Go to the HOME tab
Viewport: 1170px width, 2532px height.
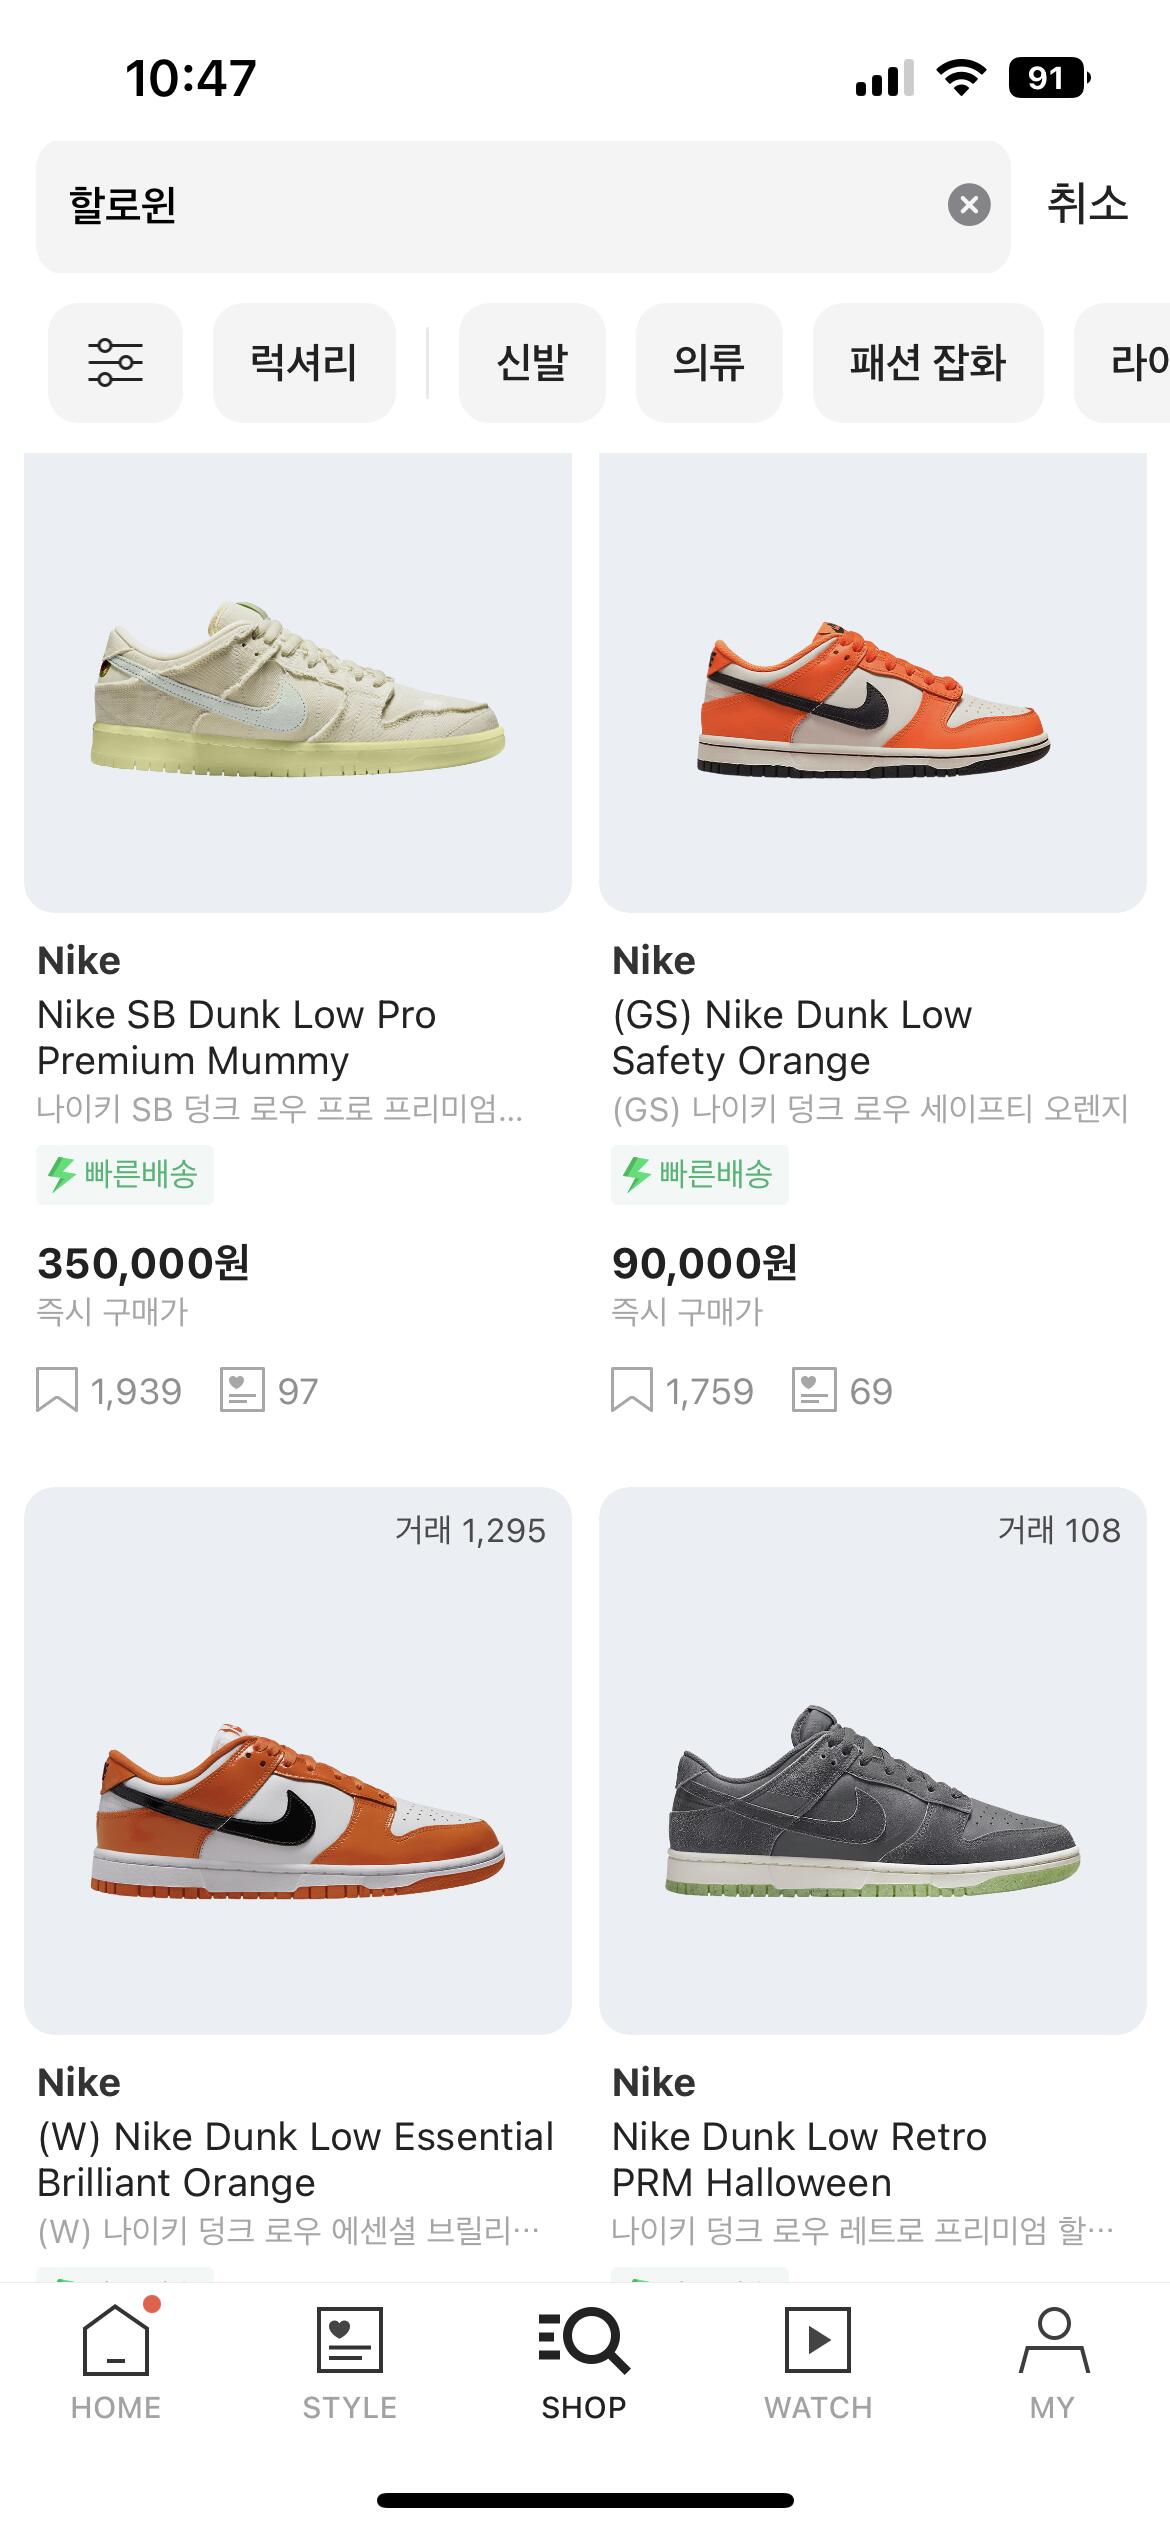116,2362
